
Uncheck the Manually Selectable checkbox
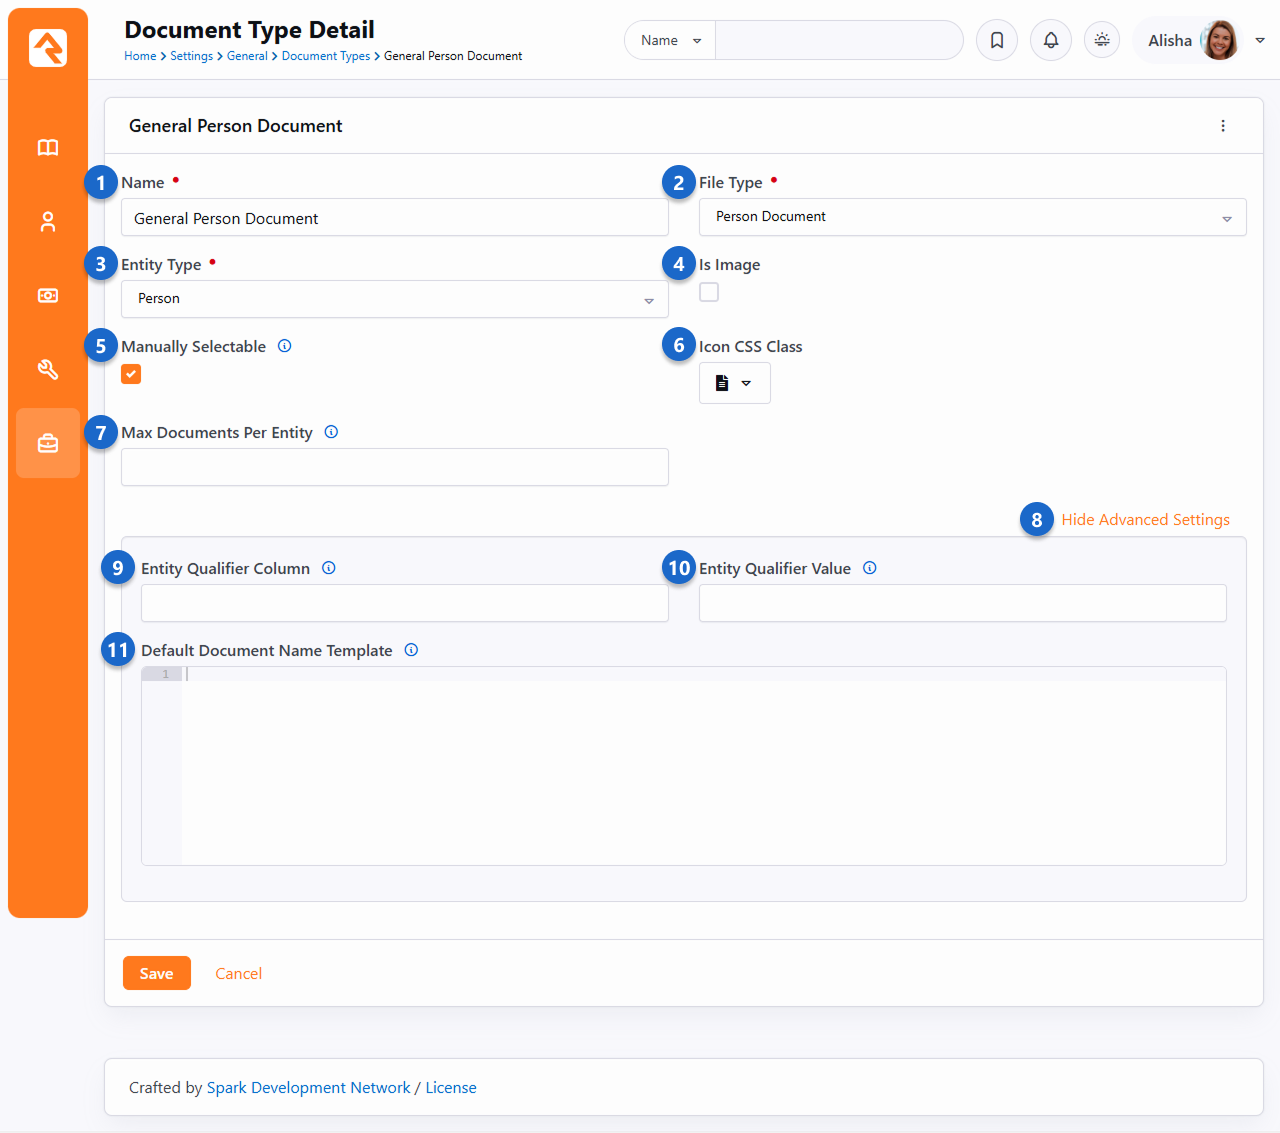click(131, 374)
